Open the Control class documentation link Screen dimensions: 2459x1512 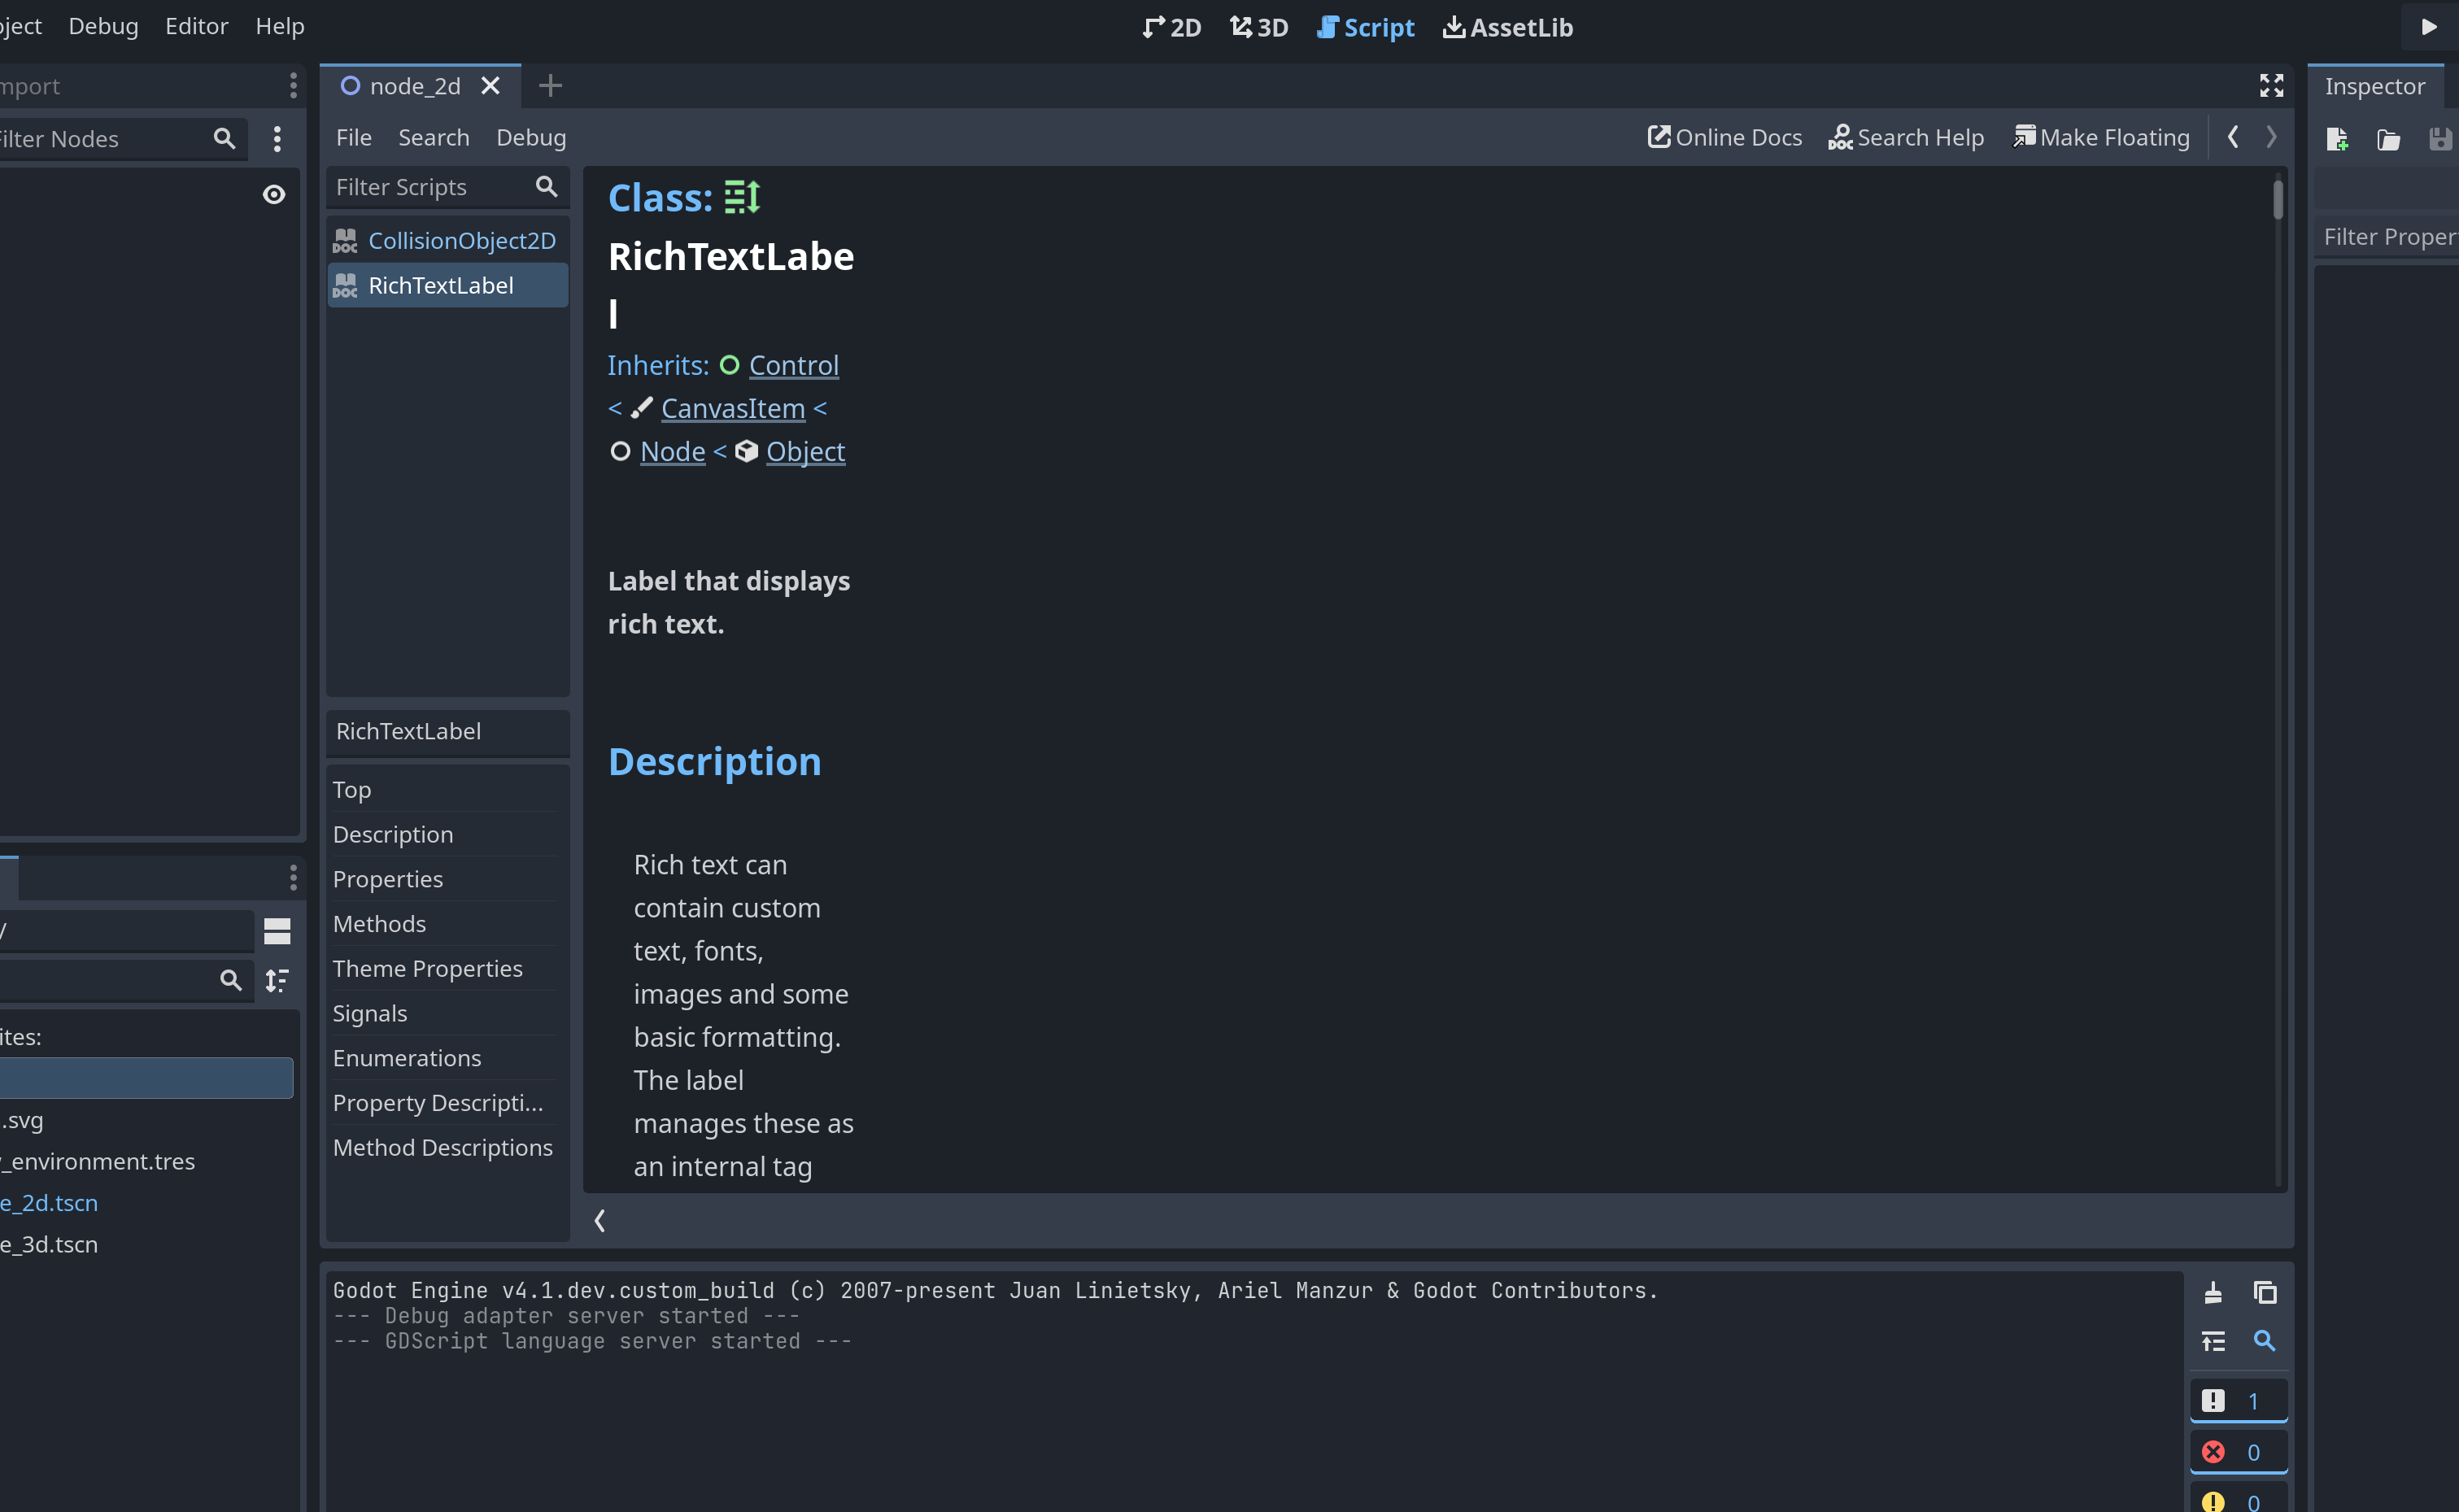[793, 365]
